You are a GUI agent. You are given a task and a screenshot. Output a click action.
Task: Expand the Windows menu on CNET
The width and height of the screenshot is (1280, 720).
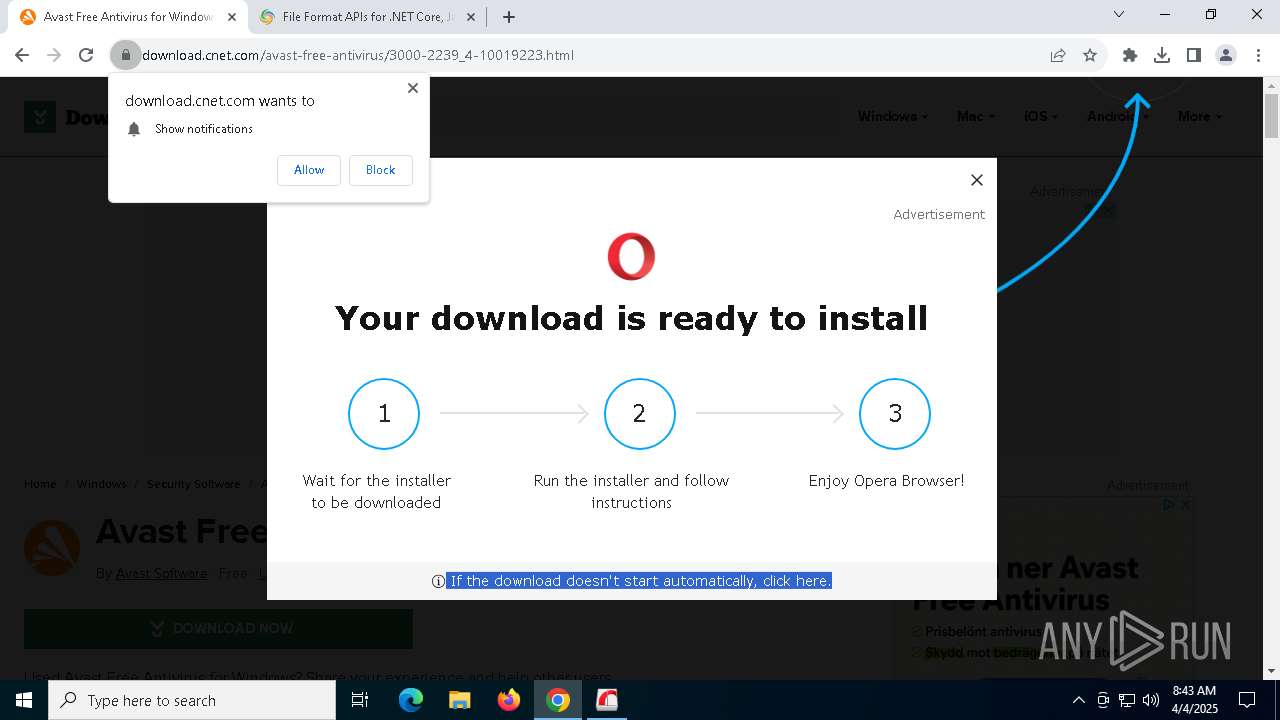click(x=892, y=116)
